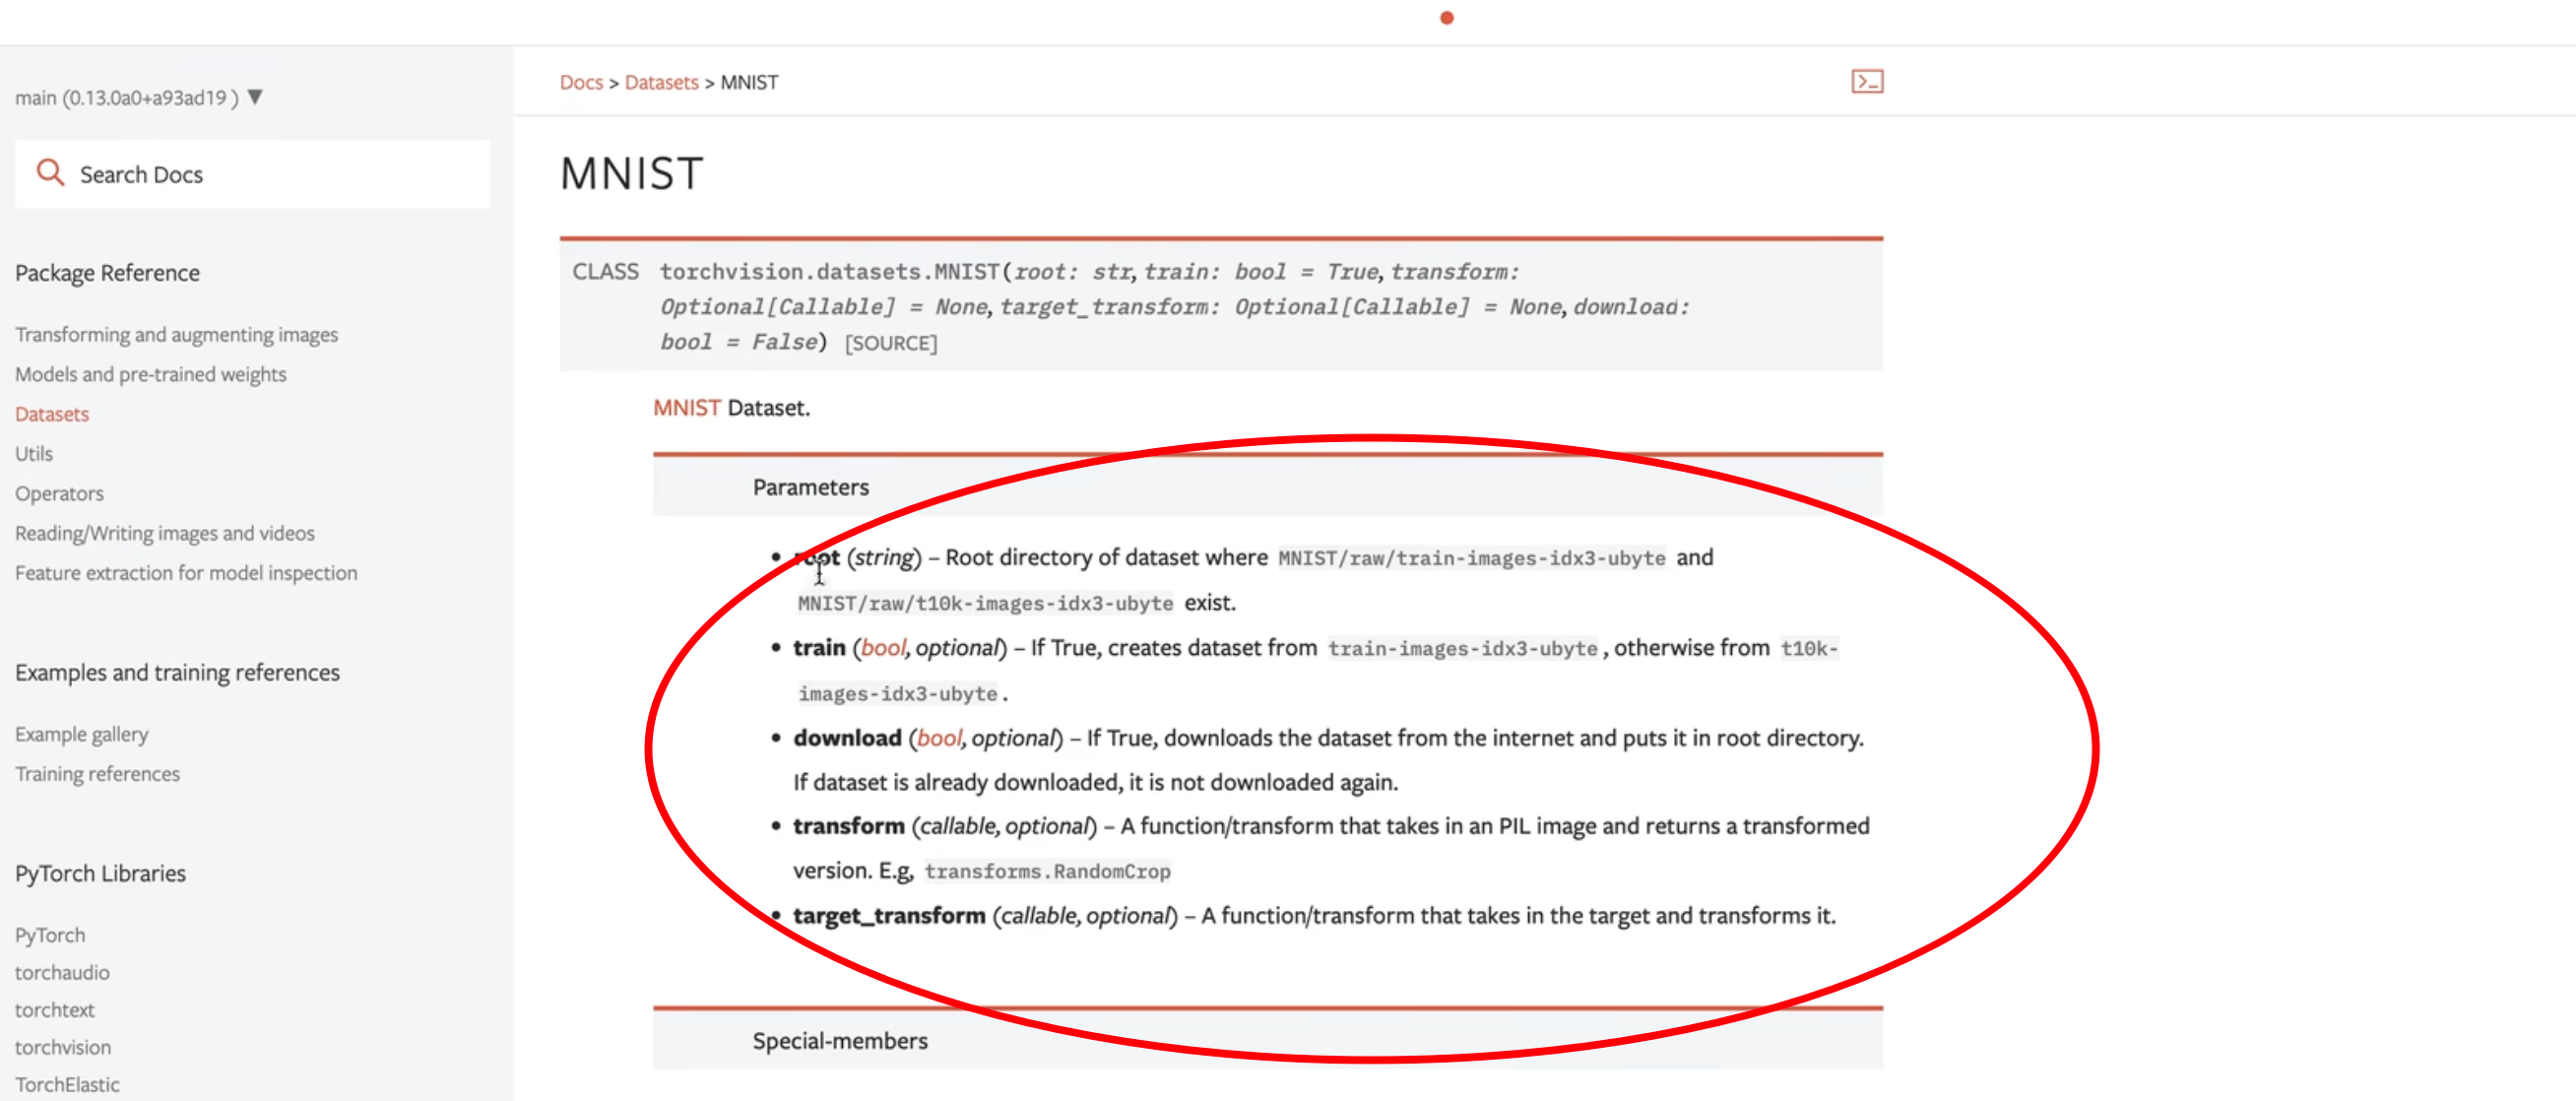Image resolution: width=2576 pixels, height=1101 pixels.
Task: Open Reading/Writing images and videos
Action: click(164, 533)
